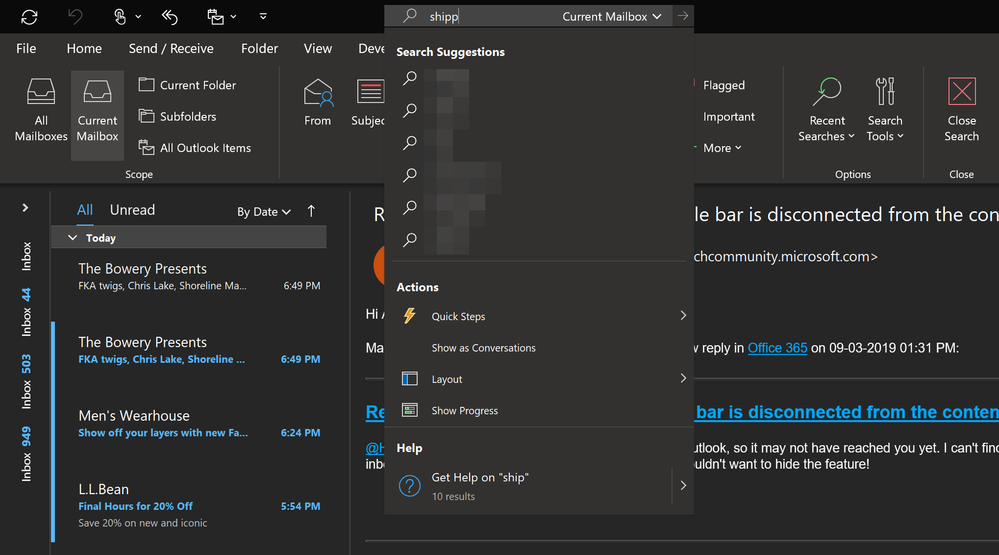
Task: Expand Get Help results chevron
Action: click(683, 486)
